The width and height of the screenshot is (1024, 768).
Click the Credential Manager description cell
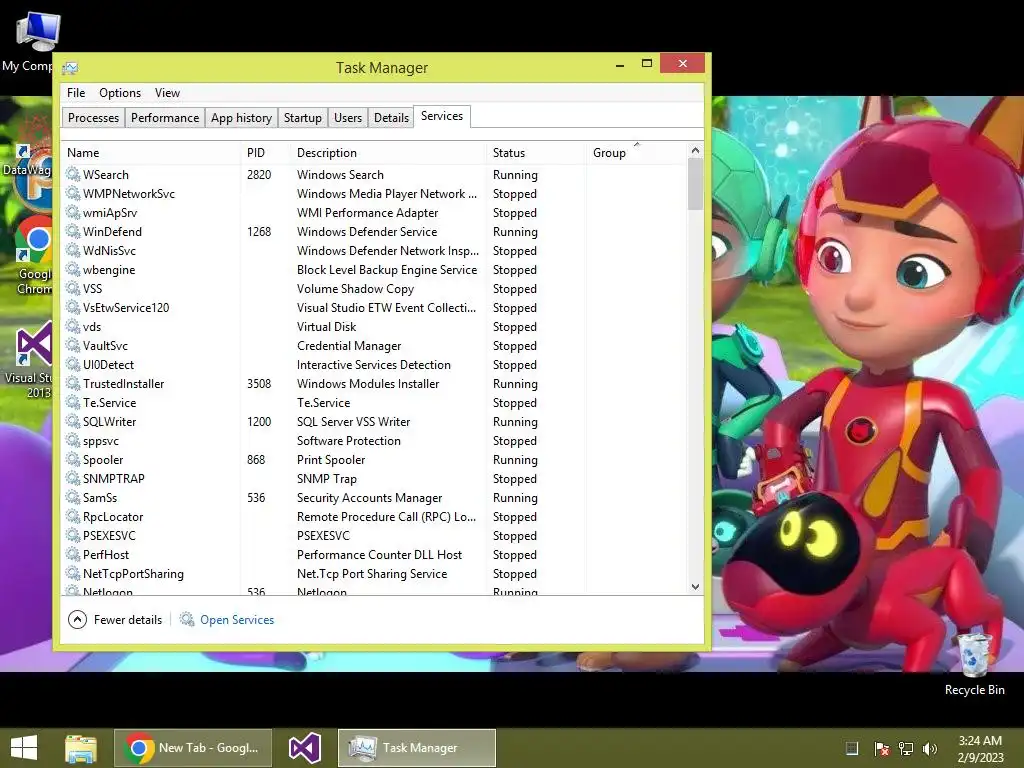pyautogui.click(x=349, y=345)
